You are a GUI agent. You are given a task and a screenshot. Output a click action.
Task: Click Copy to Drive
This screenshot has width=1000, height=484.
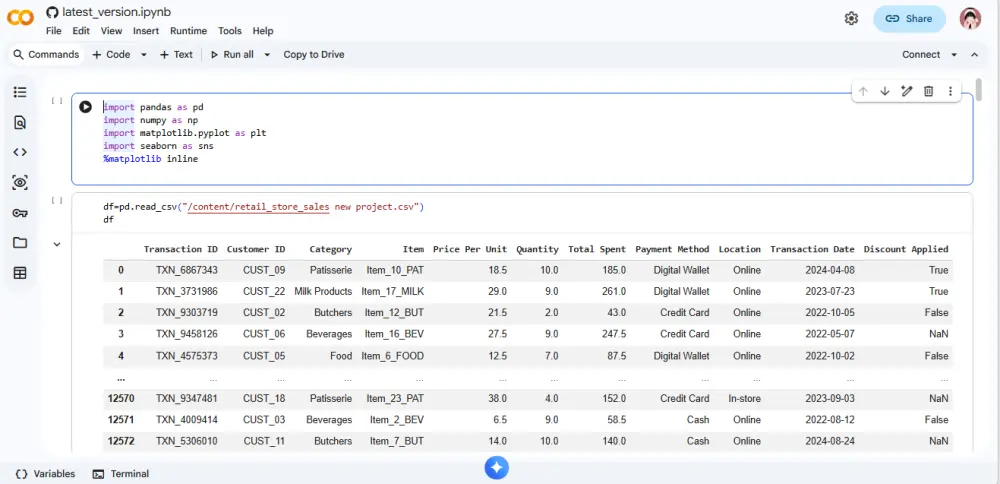coord(314,55)
